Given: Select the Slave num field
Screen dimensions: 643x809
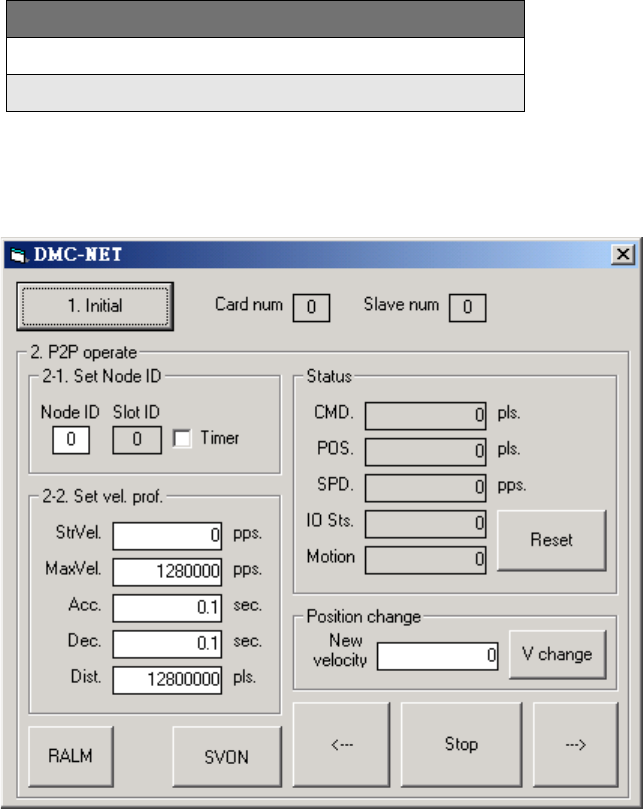Looking at the screenshot, I should 468,308.
